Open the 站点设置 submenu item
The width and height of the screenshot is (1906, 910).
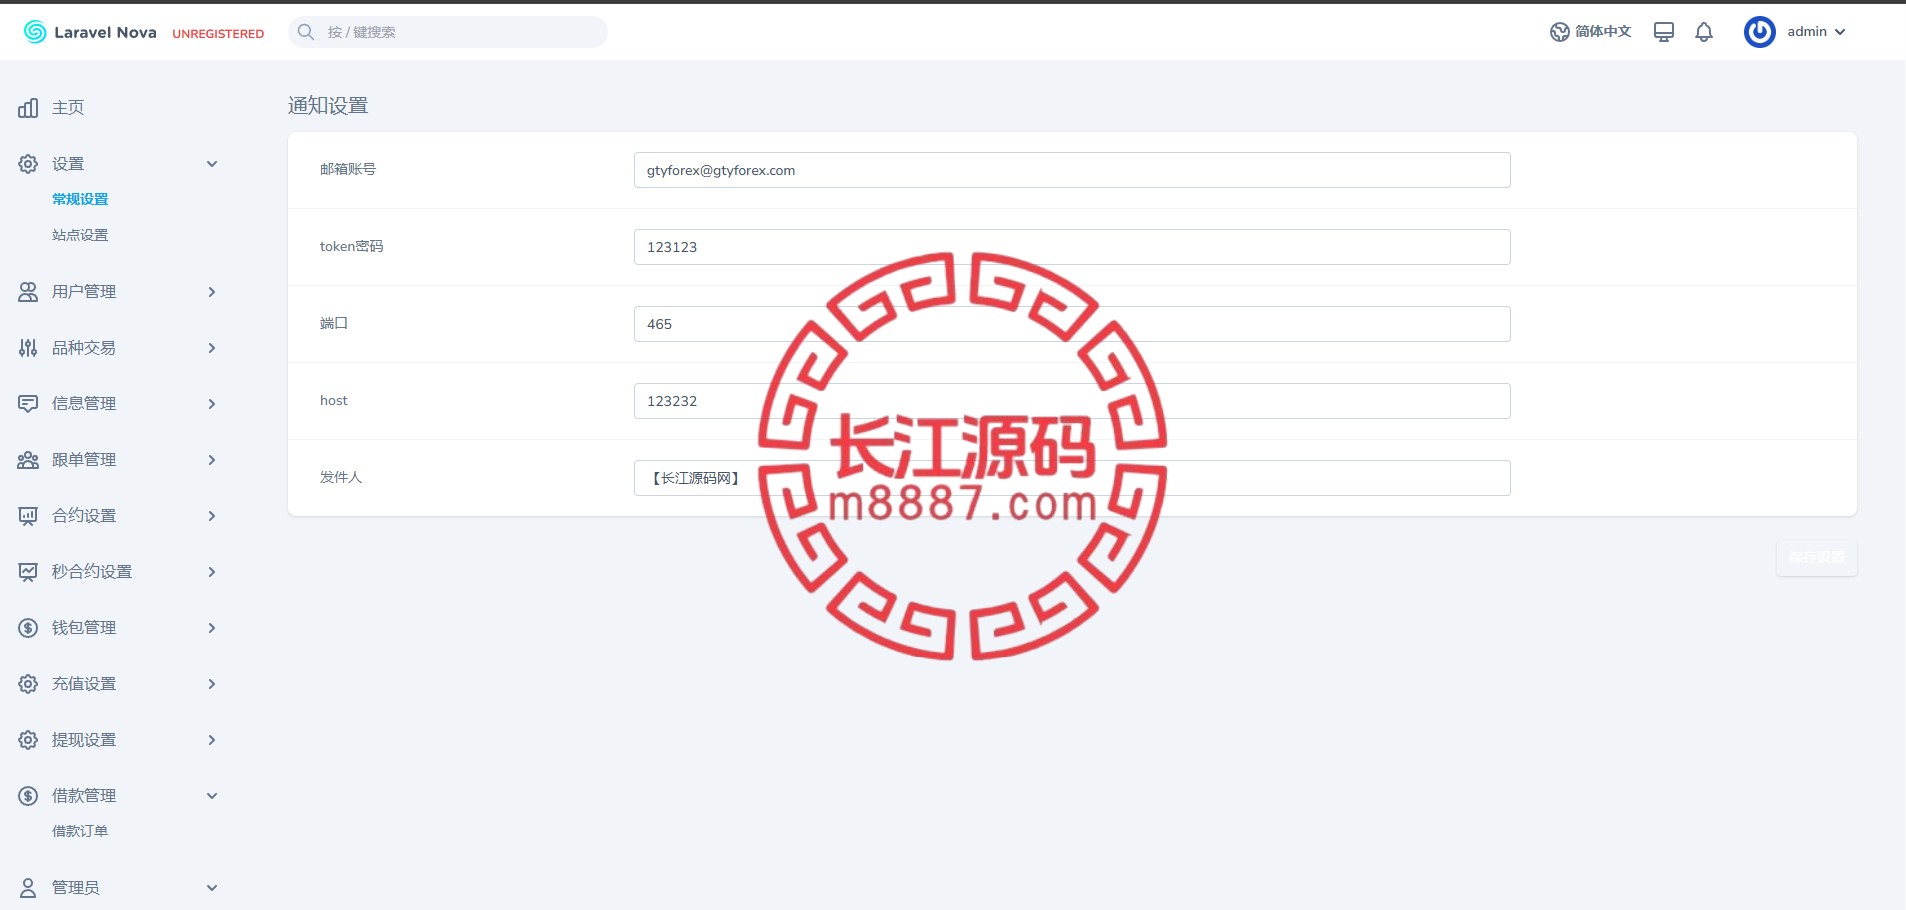[80, 235]
